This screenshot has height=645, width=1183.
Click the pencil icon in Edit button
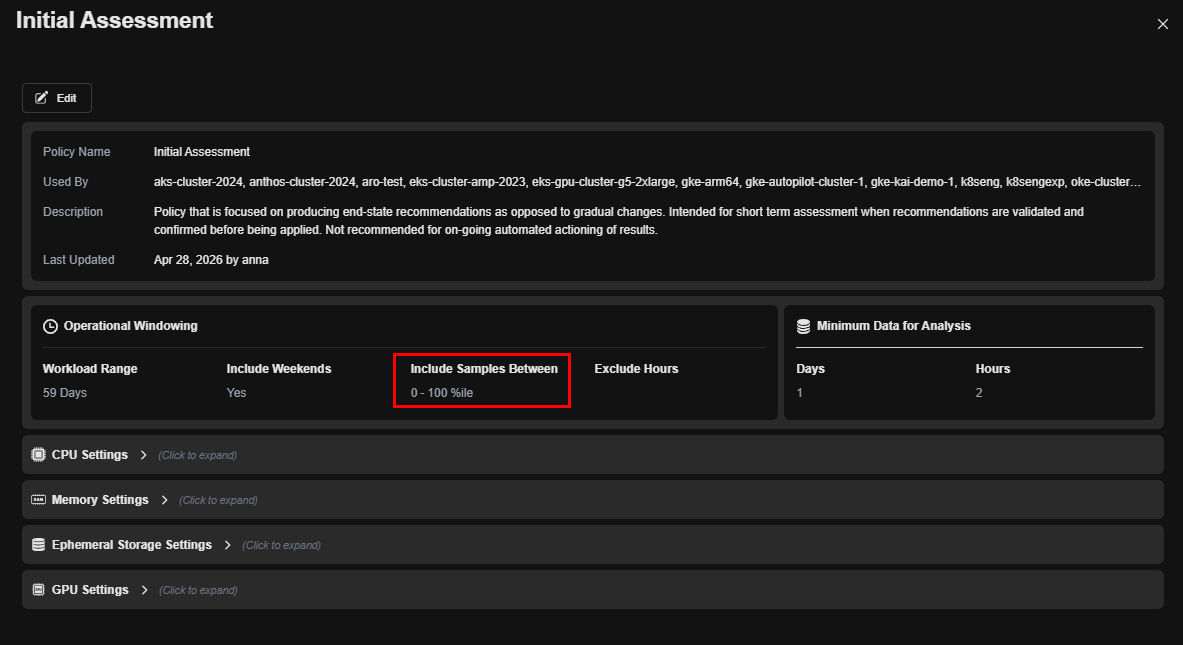(41, 98)
